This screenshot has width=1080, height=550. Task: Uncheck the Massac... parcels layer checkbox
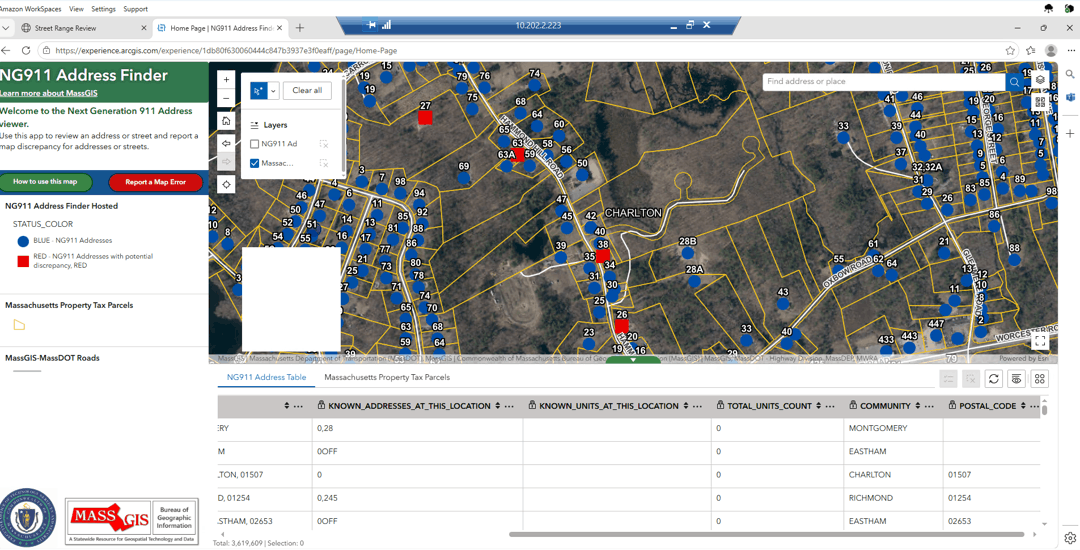click(x=254, y=163)
